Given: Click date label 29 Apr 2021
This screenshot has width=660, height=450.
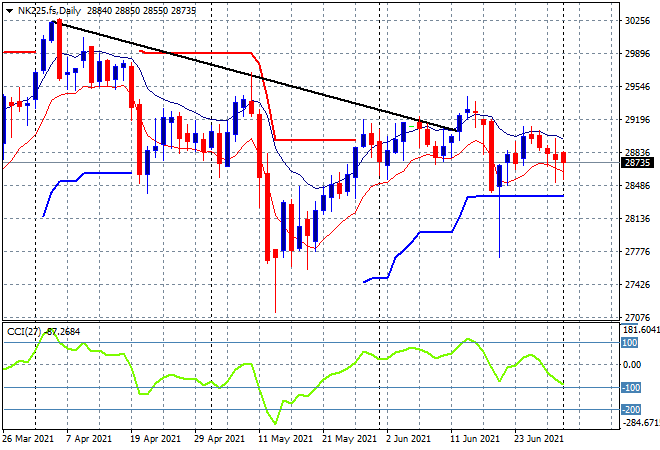Looking at the screenshot, I should pyautogui.click(x=219, y=439).
